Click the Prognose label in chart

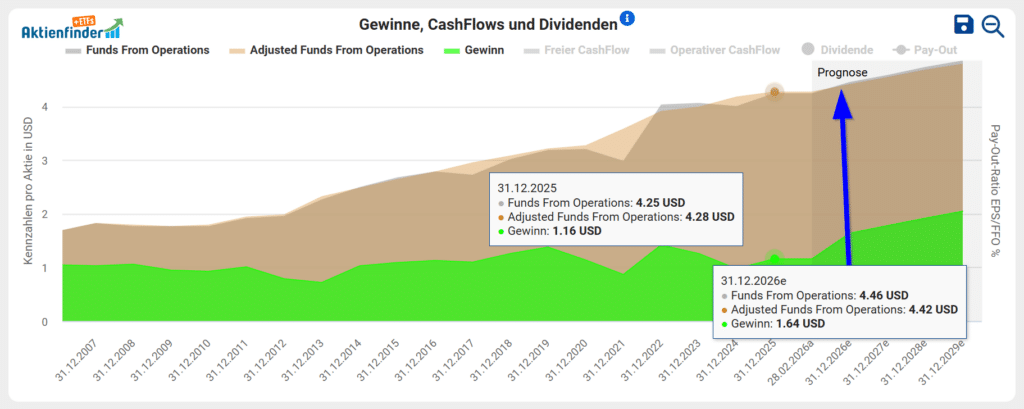pyautogui.click(x=842, y=73)
